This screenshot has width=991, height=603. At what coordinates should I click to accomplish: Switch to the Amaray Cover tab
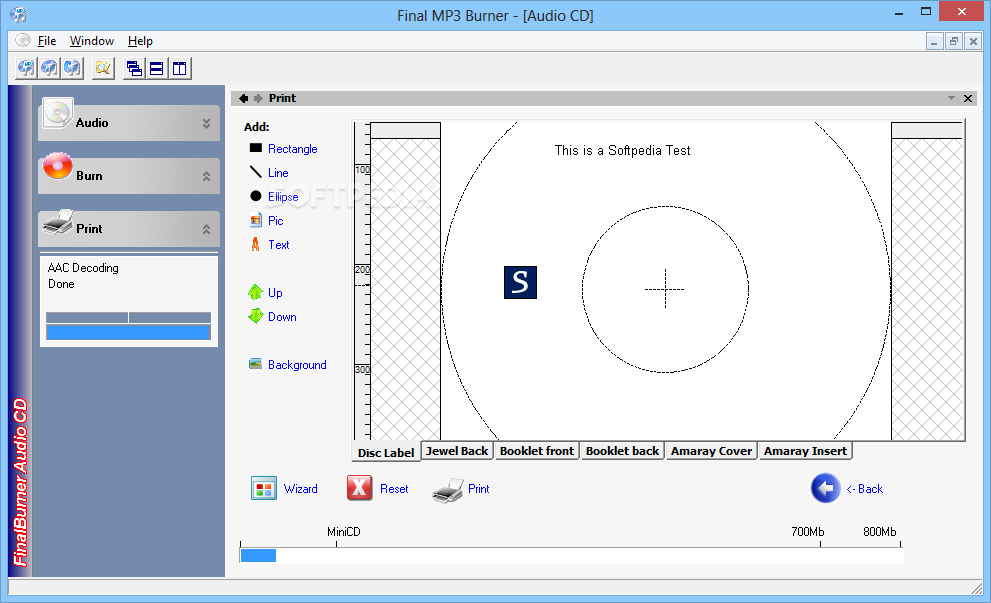coord(712,451)
